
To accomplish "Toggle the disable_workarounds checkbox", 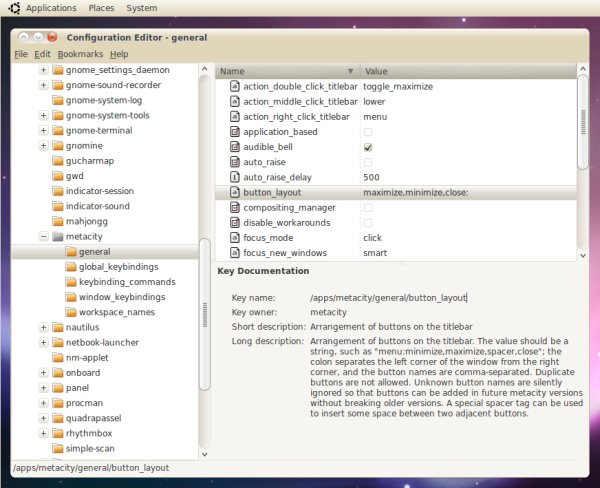I will (x=368, y=223).
